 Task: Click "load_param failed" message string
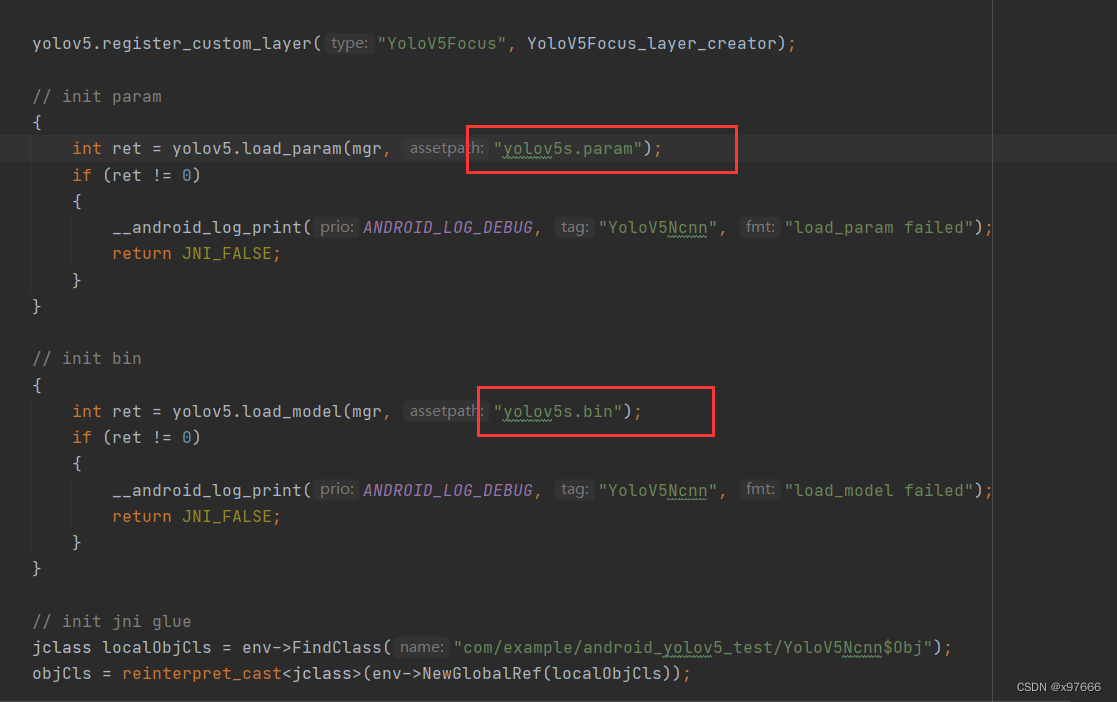[x=879, y=227]
